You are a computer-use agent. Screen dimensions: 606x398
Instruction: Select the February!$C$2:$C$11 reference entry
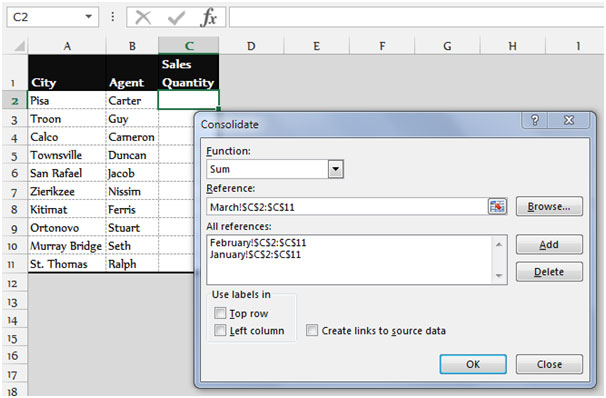[258, 243]
